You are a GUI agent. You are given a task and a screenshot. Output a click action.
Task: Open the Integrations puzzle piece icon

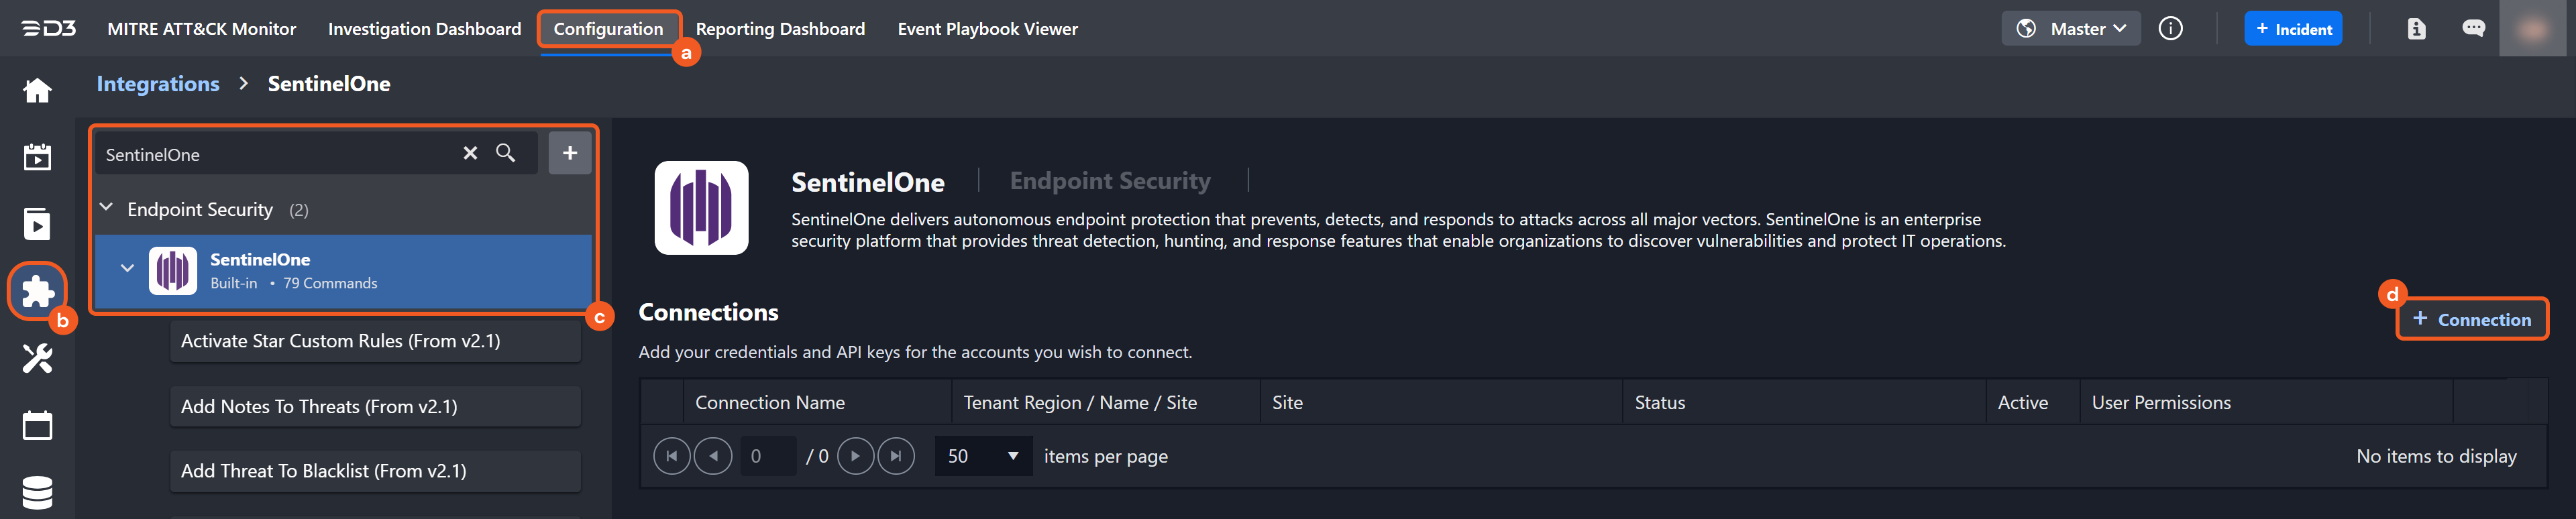(x=37, y=291)
